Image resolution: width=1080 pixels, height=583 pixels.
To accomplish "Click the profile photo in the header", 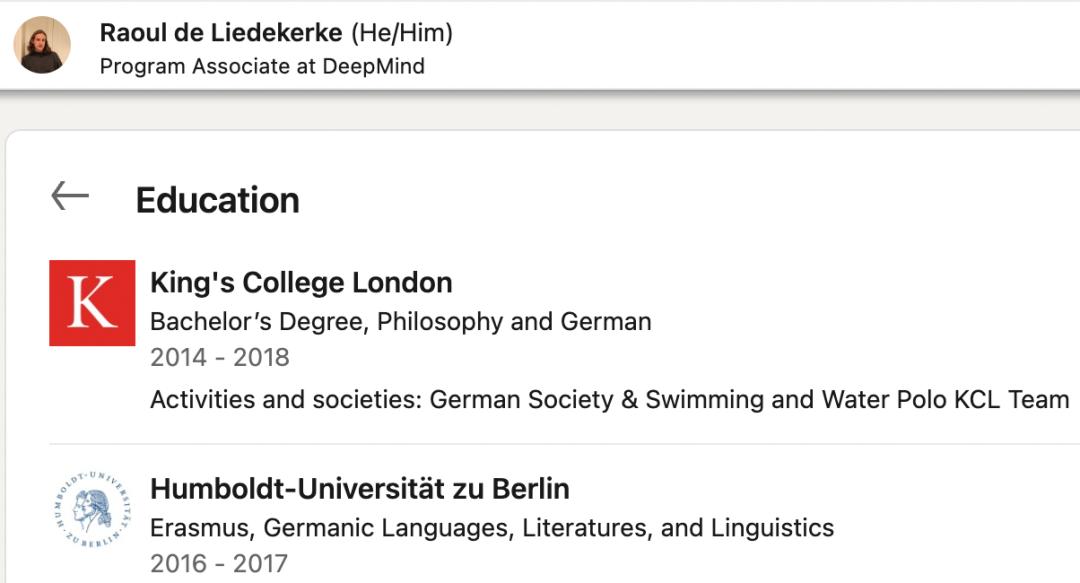I will point(42,45).
